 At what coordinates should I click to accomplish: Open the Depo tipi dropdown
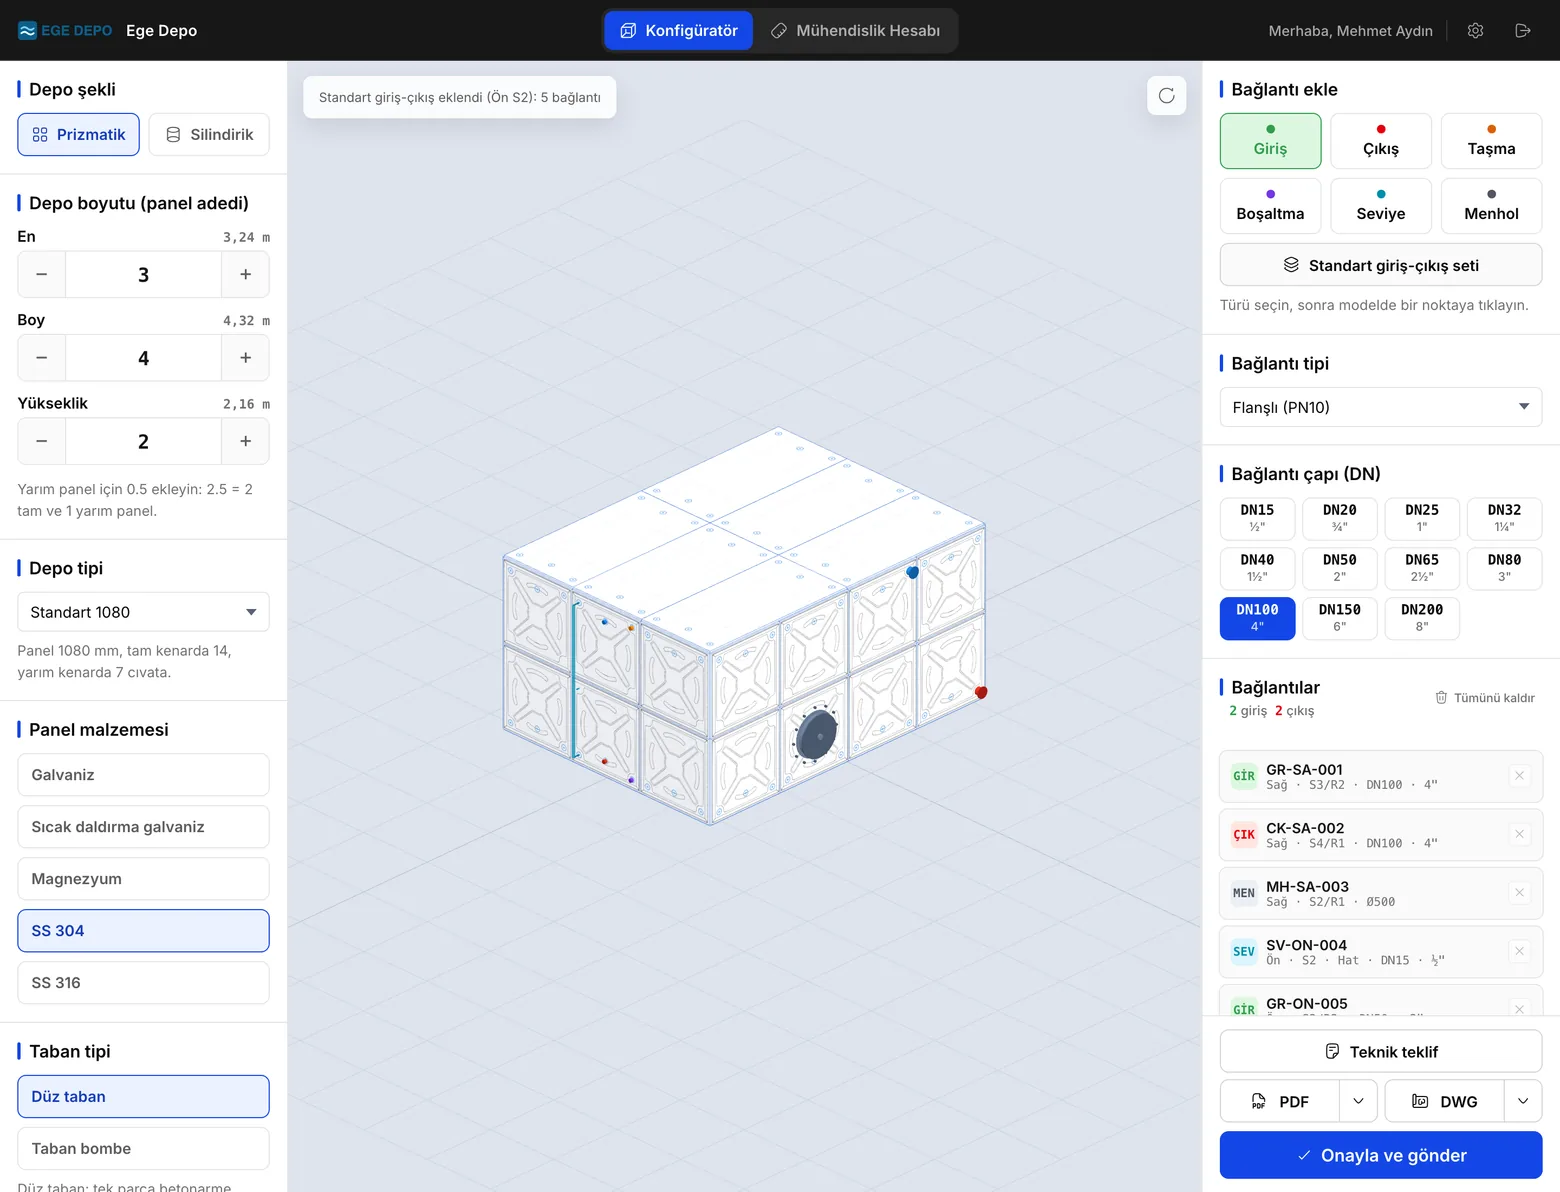click(x=143, y=612)
